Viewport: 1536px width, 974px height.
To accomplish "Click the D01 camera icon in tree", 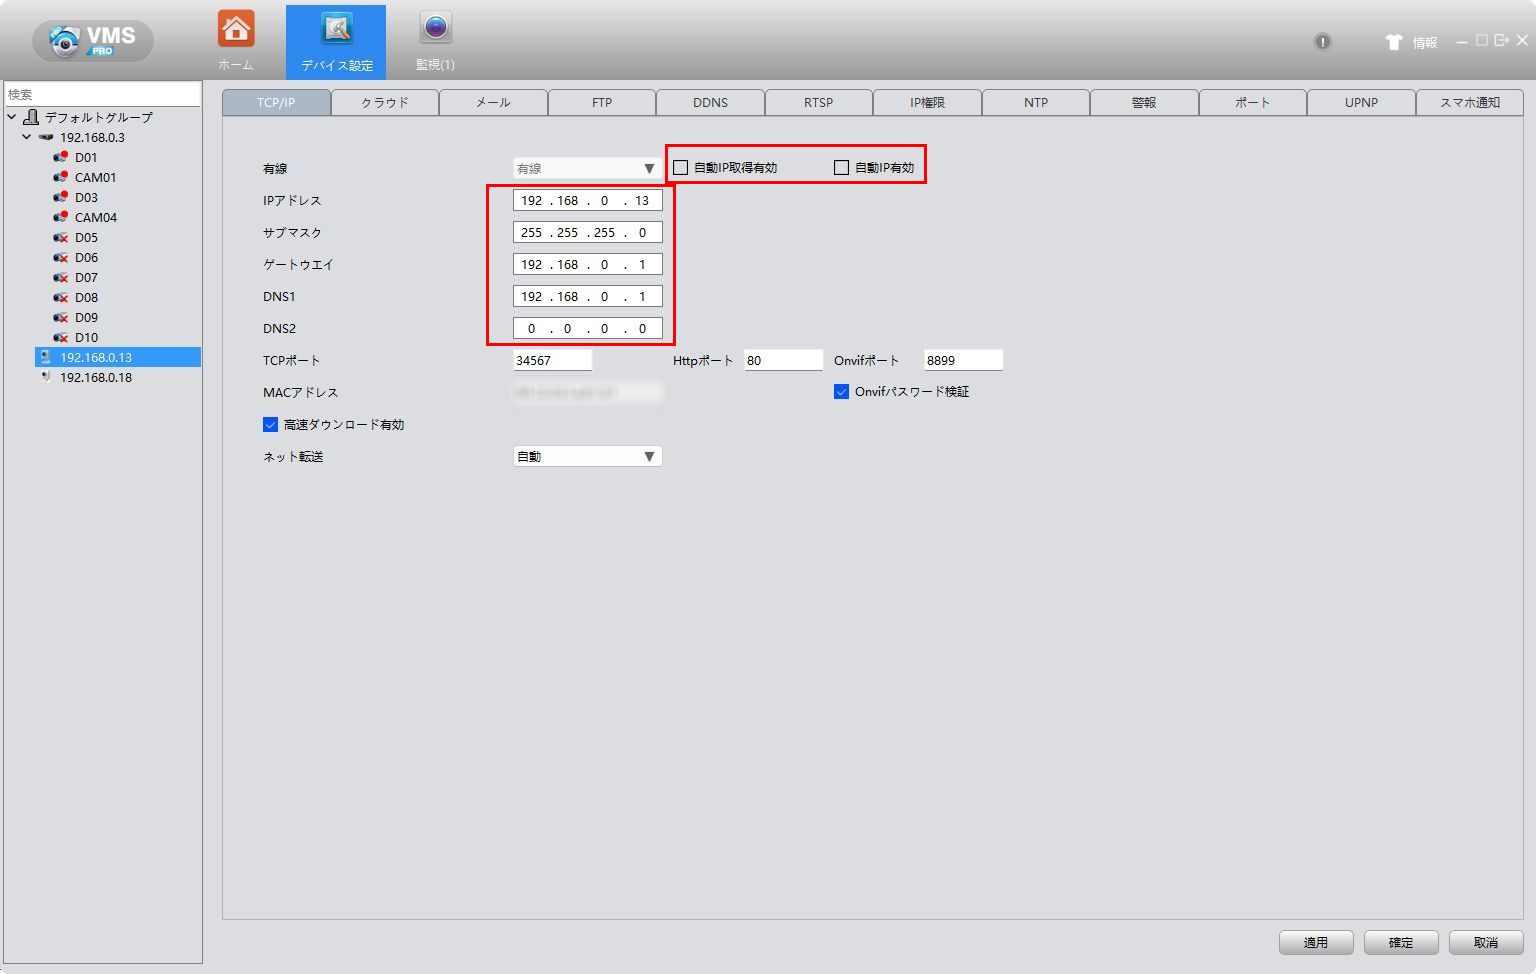I will 61,157.
